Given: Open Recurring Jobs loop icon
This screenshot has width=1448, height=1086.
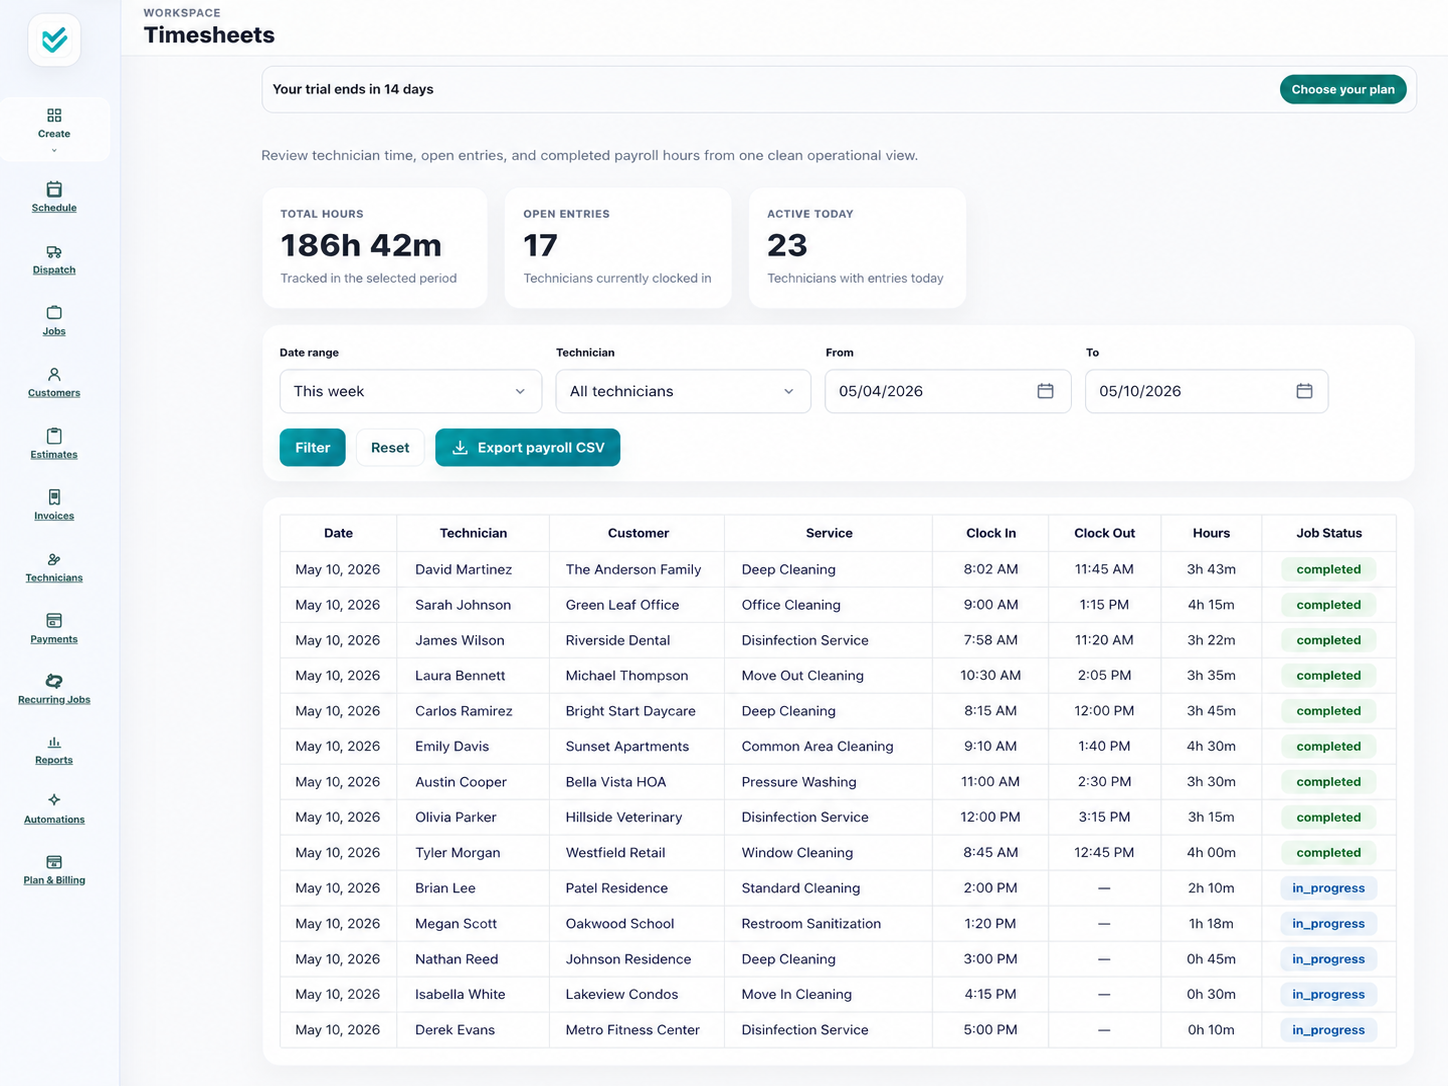Looking at the screenshot, I should (x=54, y=681).
